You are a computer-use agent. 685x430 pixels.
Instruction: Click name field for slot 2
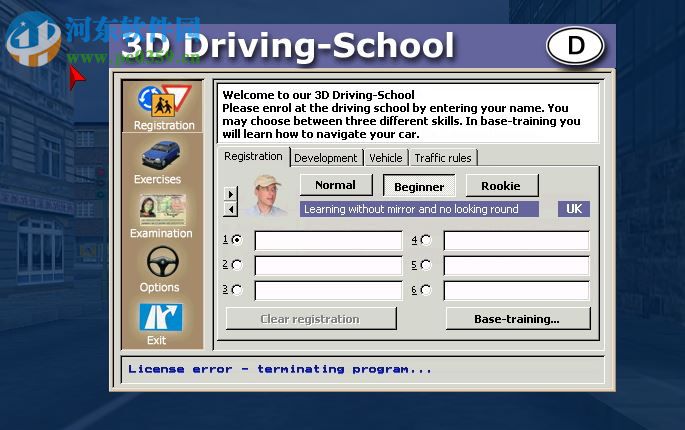tap(329, 265)
